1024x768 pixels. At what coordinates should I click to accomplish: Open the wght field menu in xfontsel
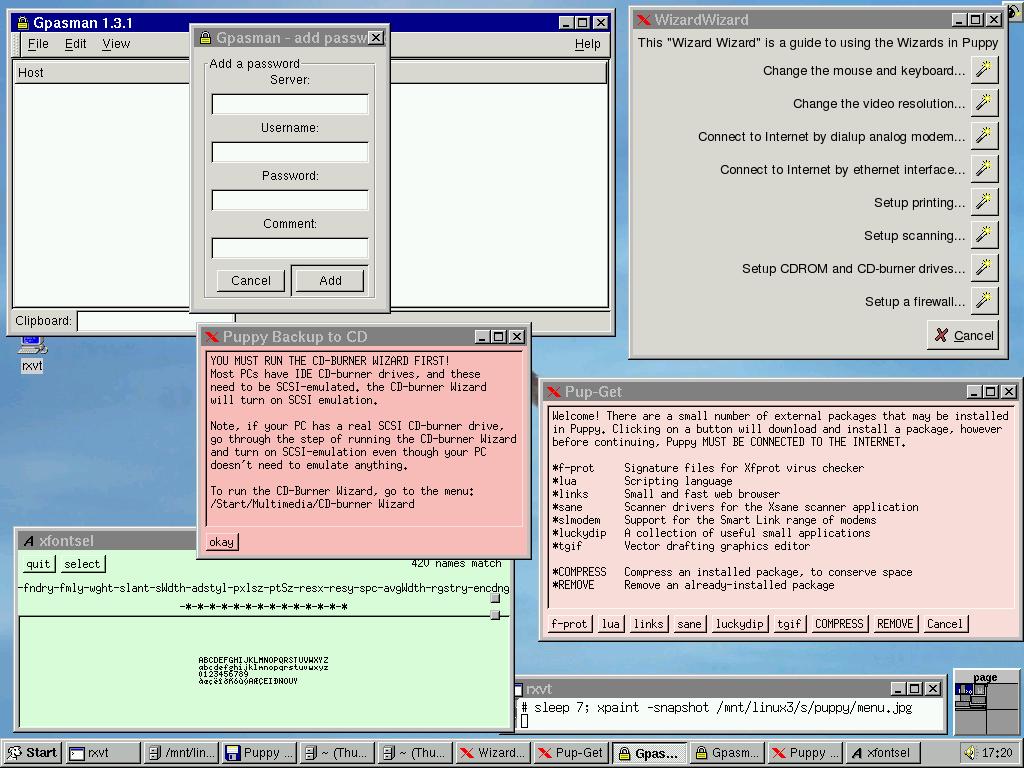[x=104, y=587]
